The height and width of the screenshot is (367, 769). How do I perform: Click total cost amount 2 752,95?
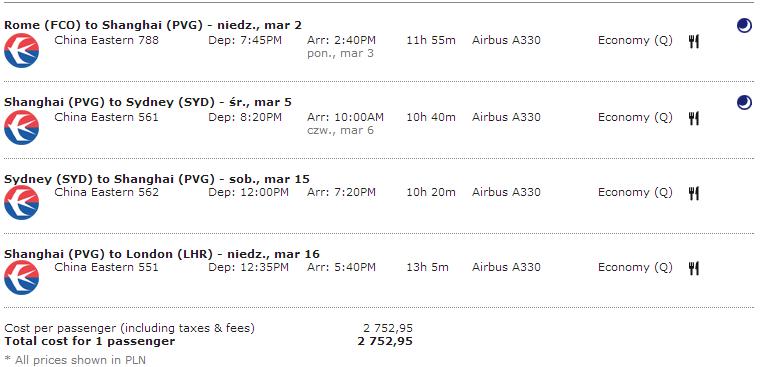coord(385,341)
